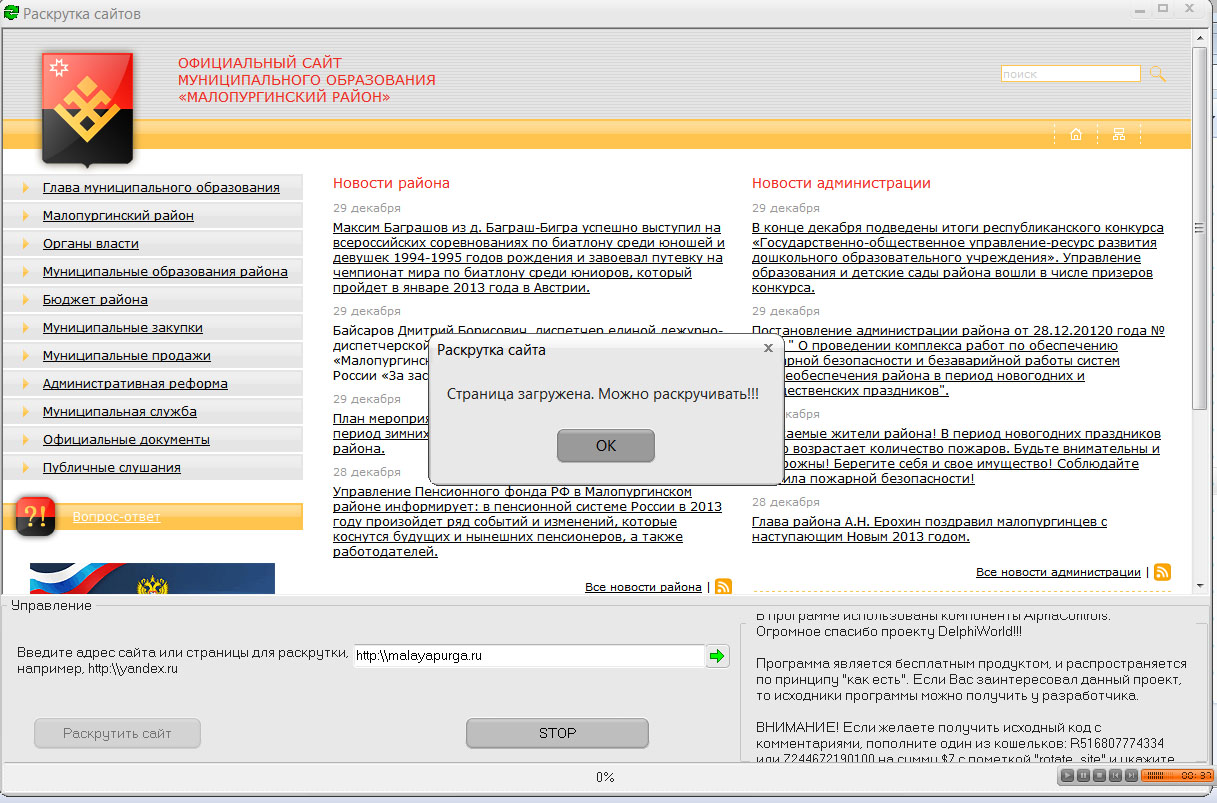Open Малопургинский район menu item
Viewport: 1217px width, 803px height.
click(x=118, y=216)
